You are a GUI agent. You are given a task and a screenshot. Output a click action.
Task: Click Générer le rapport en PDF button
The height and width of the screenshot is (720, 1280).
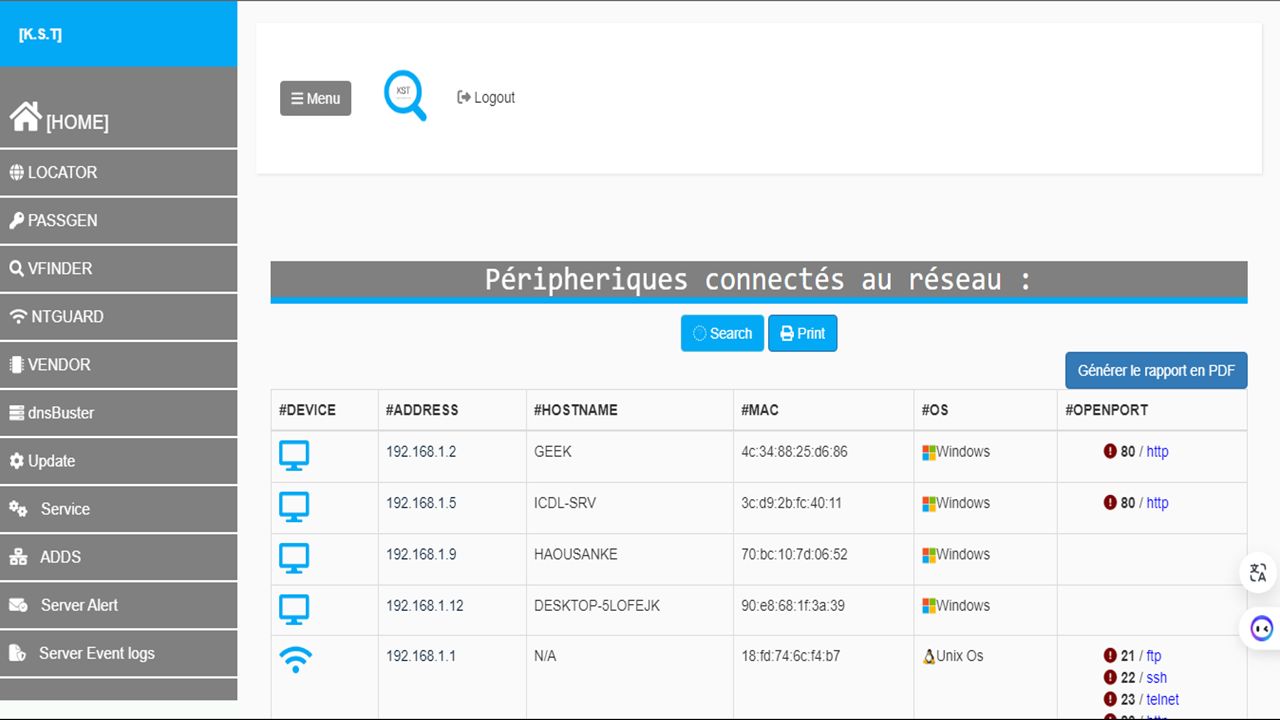[1156, 370]
